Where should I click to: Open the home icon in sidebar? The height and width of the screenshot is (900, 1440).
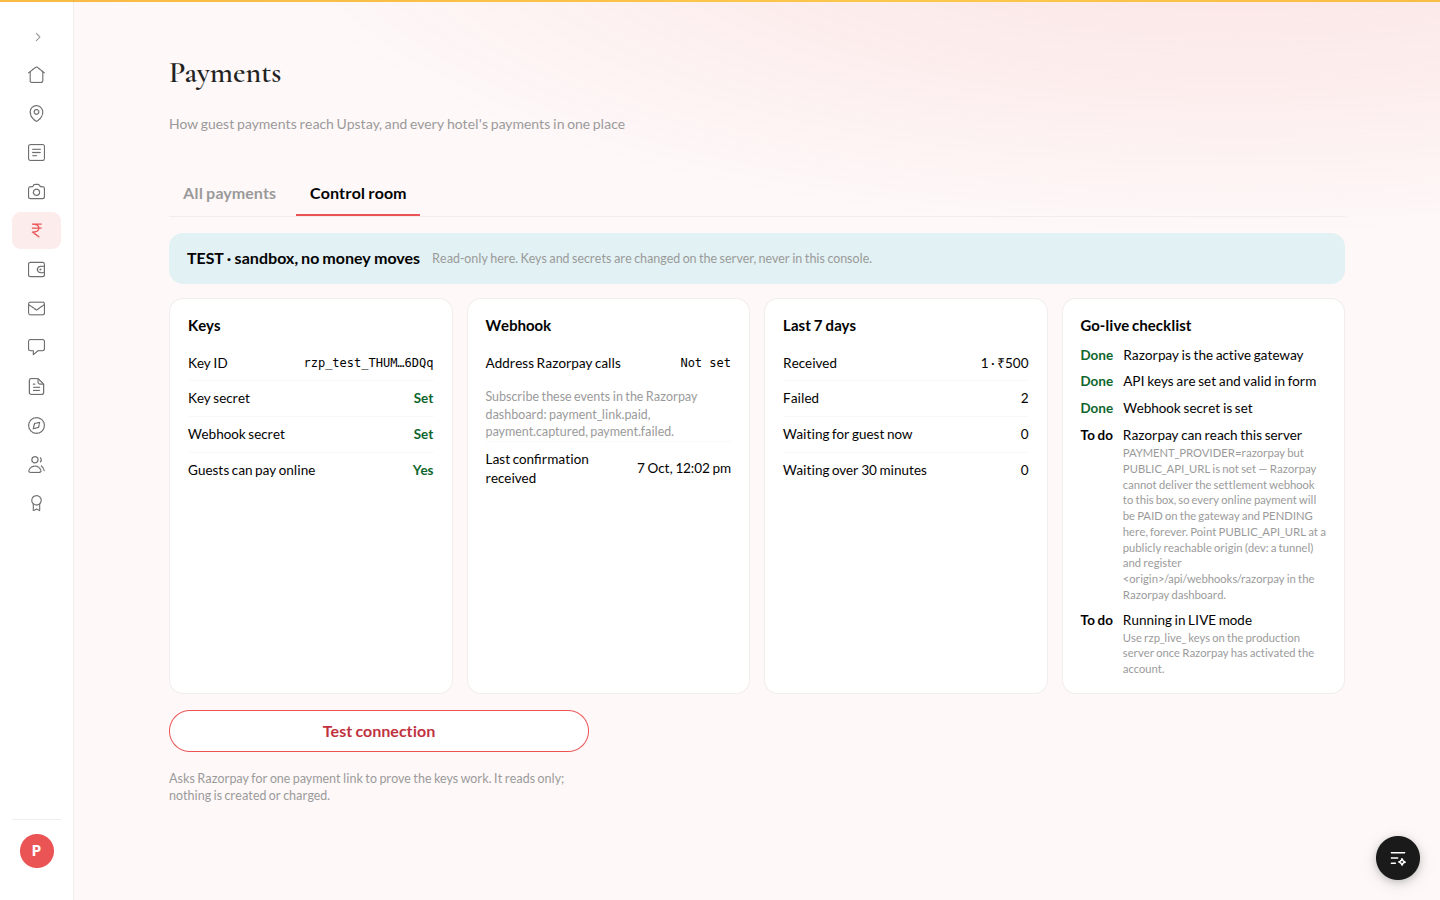[x=36, y=75]
